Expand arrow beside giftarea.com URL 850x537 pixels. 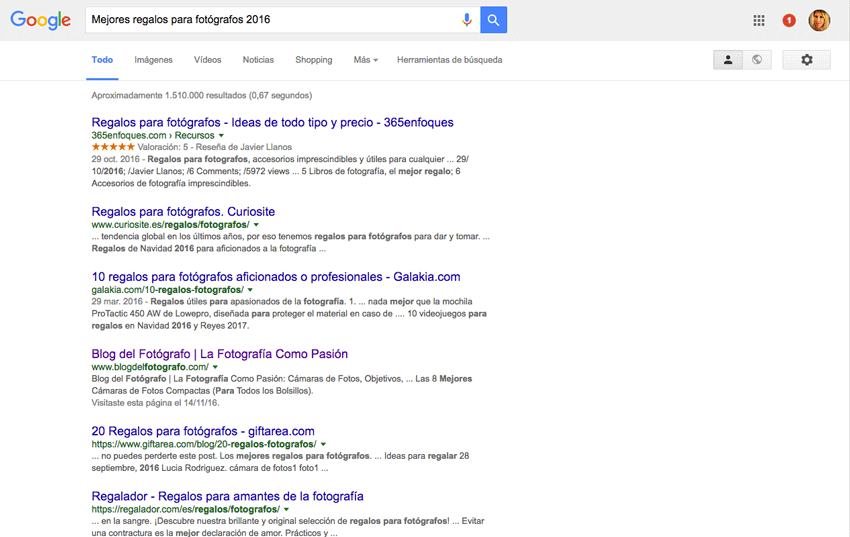[x=324, y=444]
